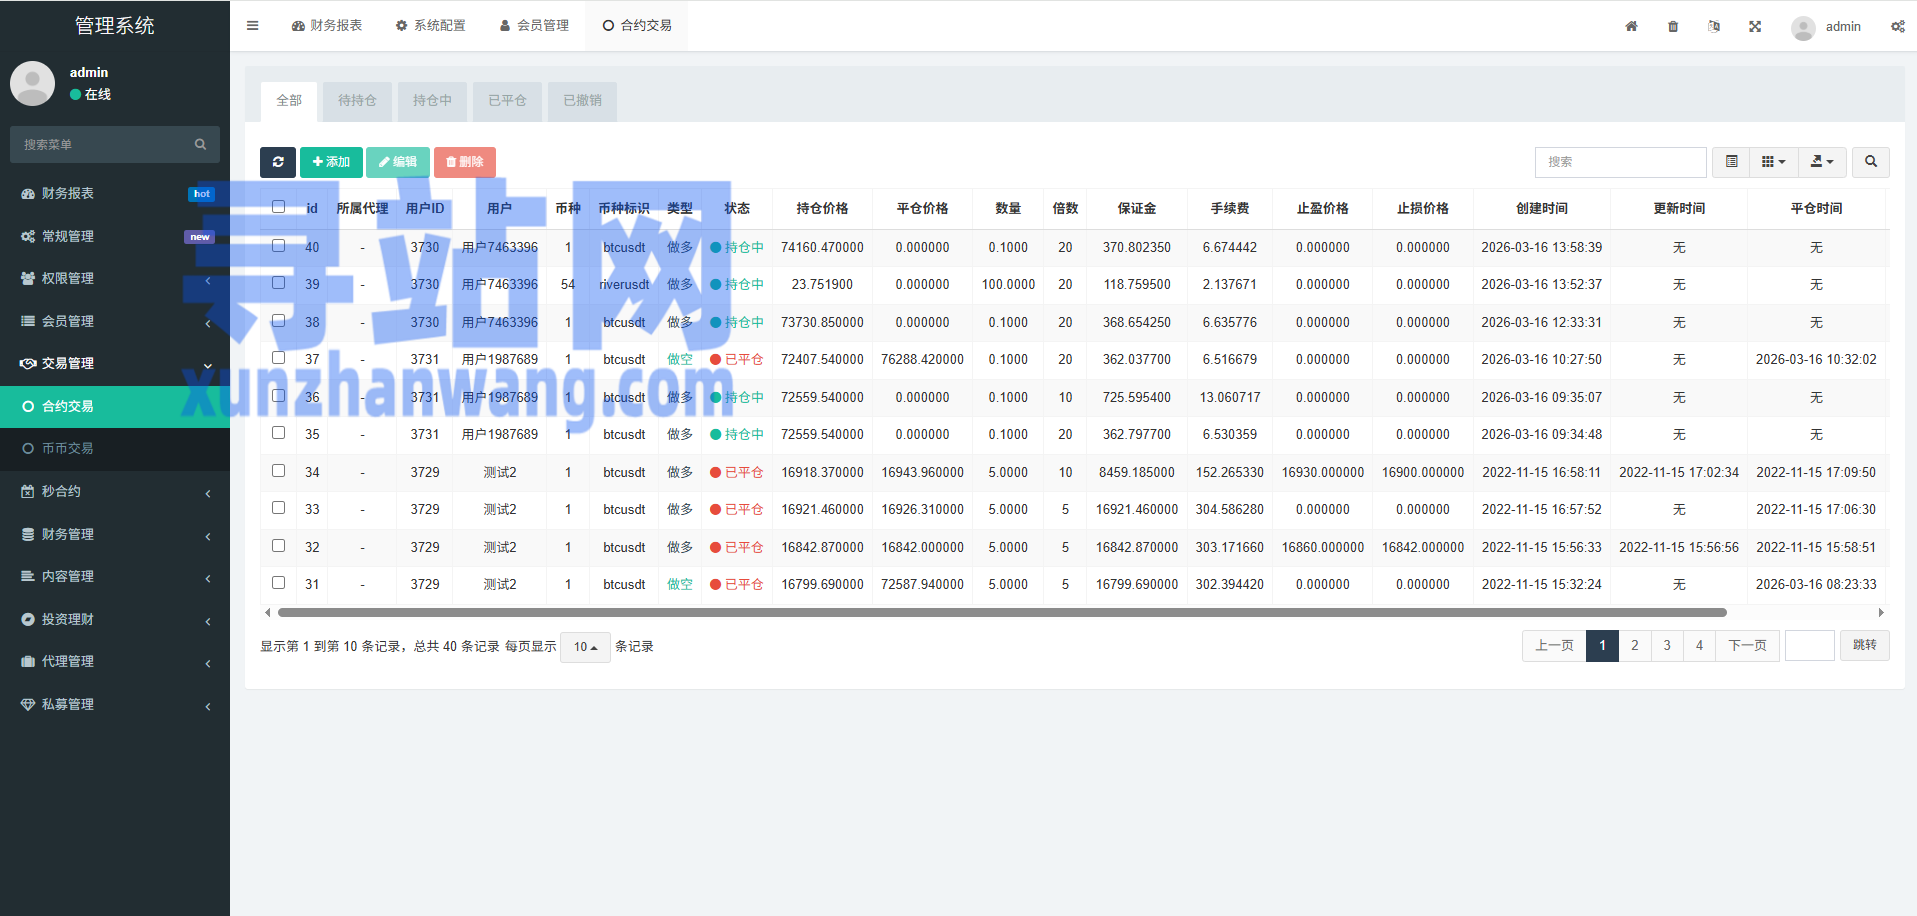Click the home icon in top bar
Image resolution: width=1917 pixels, height=916 pixels.
point(1631,26)
